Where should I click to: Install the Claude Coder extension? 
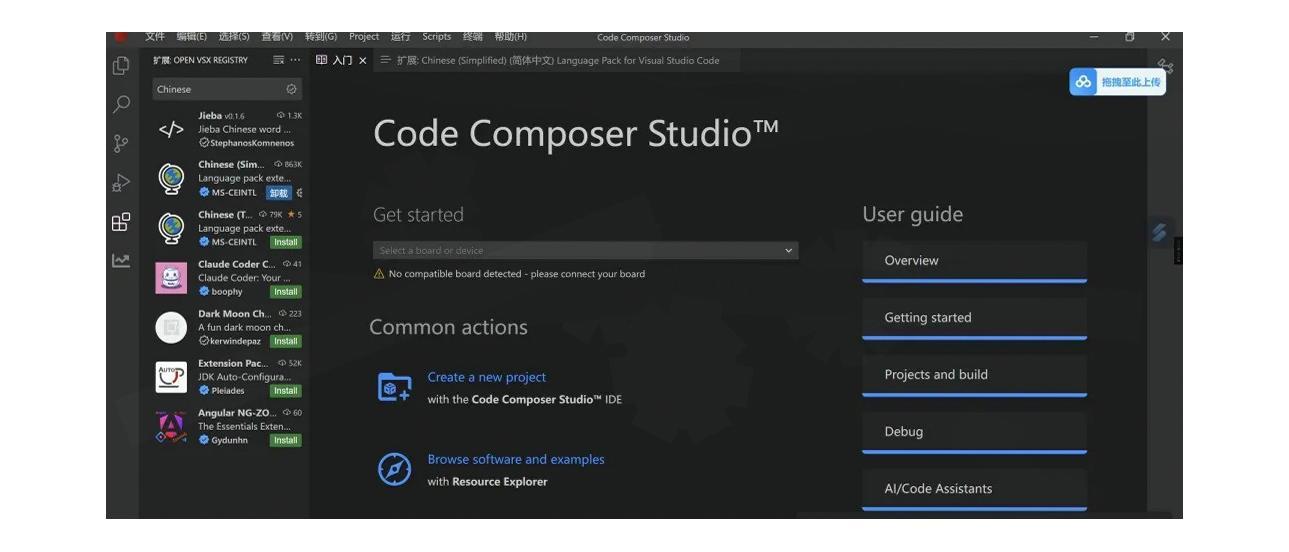(286, 292)
